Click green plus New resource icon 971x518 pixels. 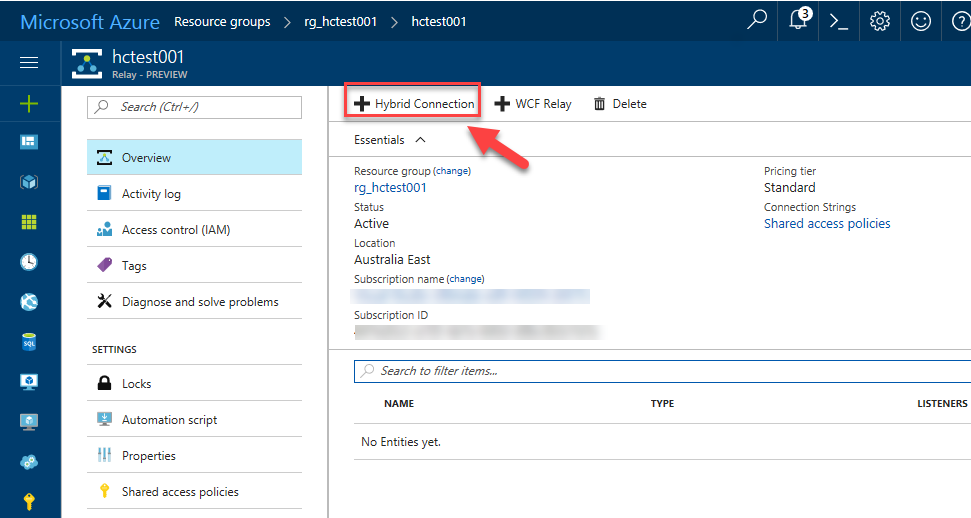click(29, 103)
